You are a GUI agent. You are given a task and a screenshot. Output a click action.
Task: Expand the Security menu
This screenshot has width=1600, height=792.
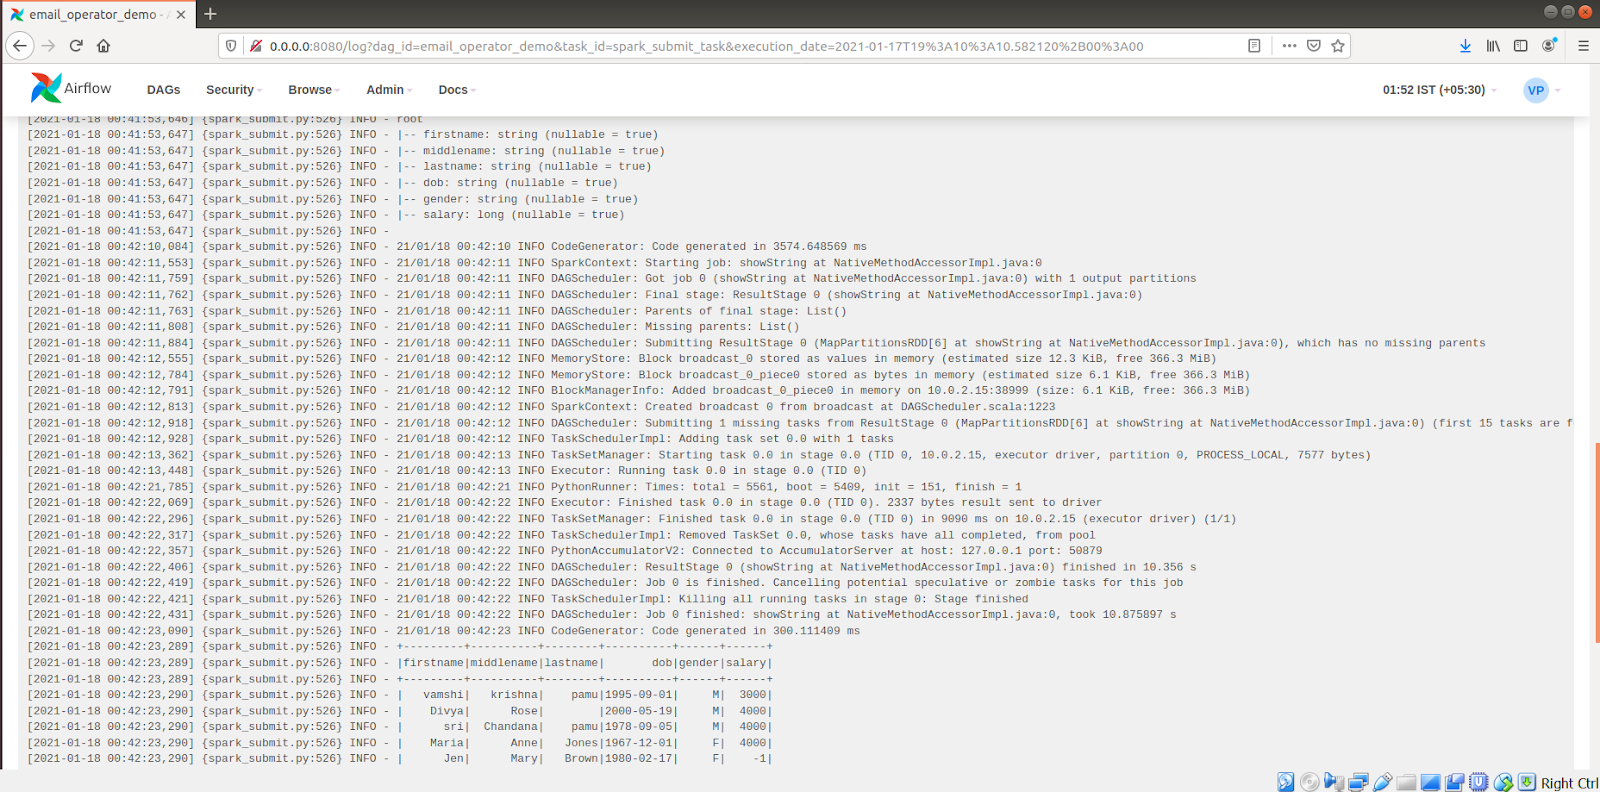point(234,90)
